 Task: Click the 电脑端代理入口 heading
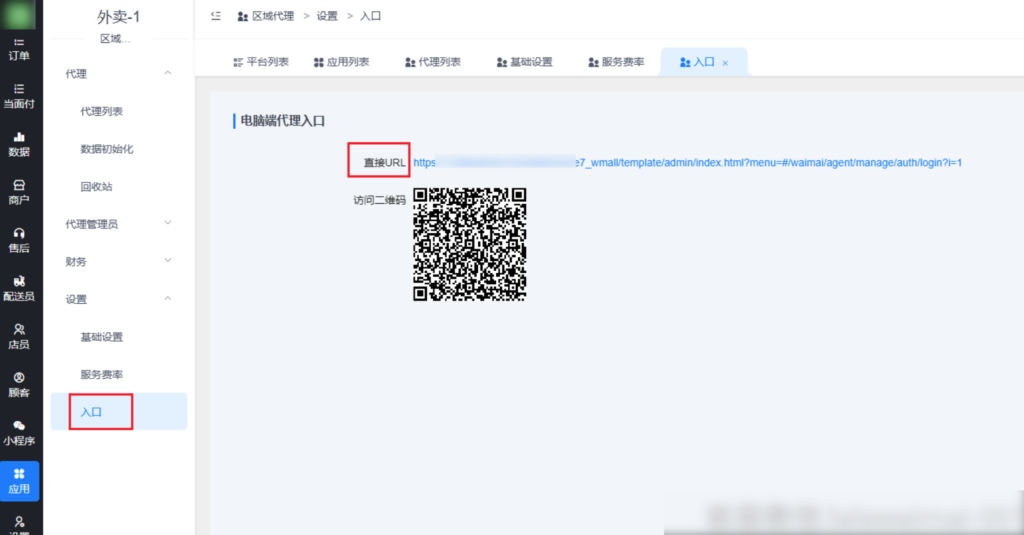283,121
